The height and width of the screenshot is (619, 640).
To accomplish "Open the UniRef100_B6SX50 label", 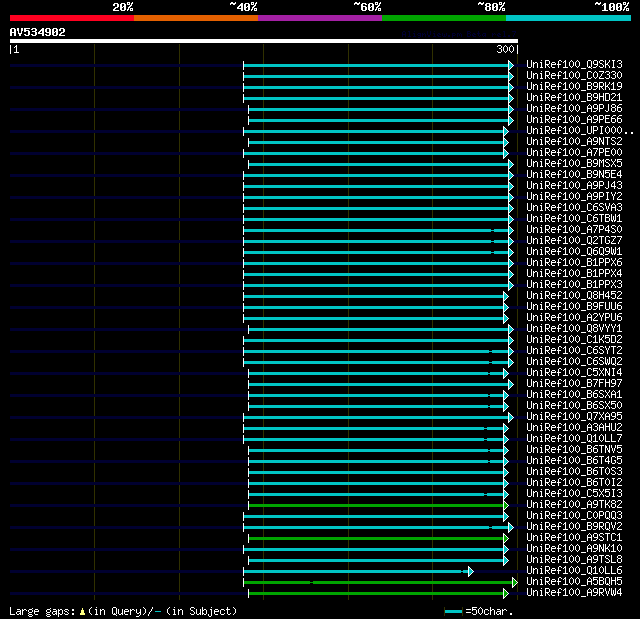I will tap(574, 406).
